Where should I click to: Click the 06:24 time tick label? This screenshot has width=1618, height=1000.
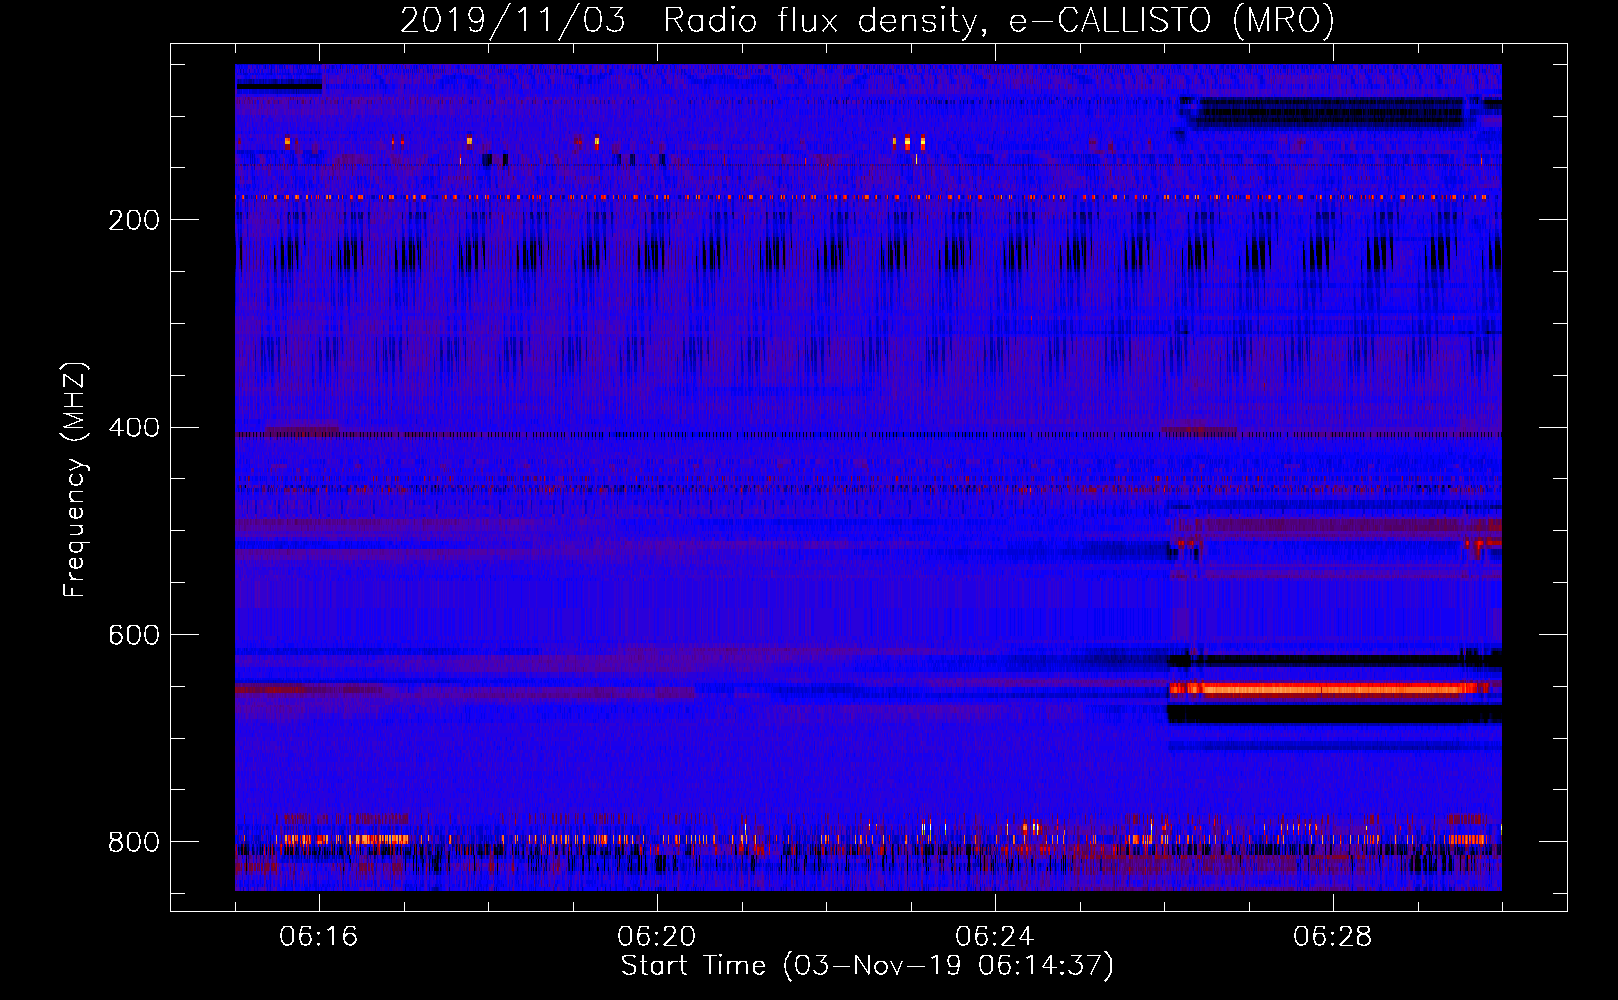[x=995, y=937]
